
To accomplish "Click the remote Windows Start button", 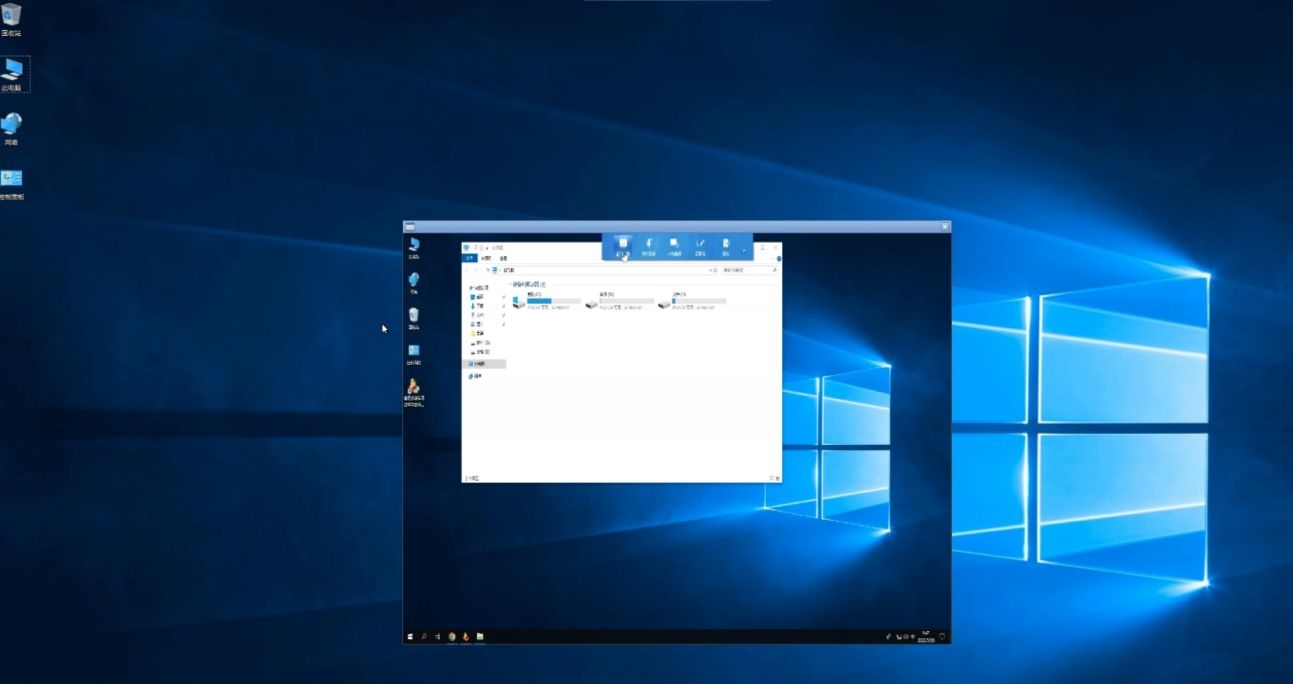I will point(410,636).
